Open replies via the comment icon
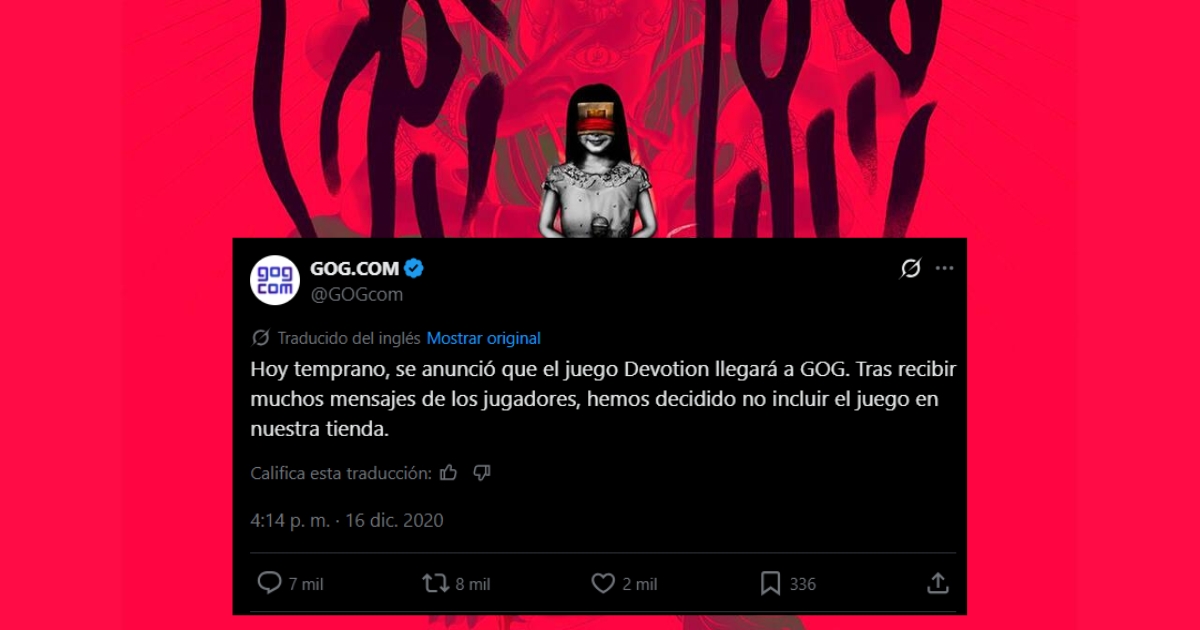This screenshot has width=1200, height=630. pos(269,583)
